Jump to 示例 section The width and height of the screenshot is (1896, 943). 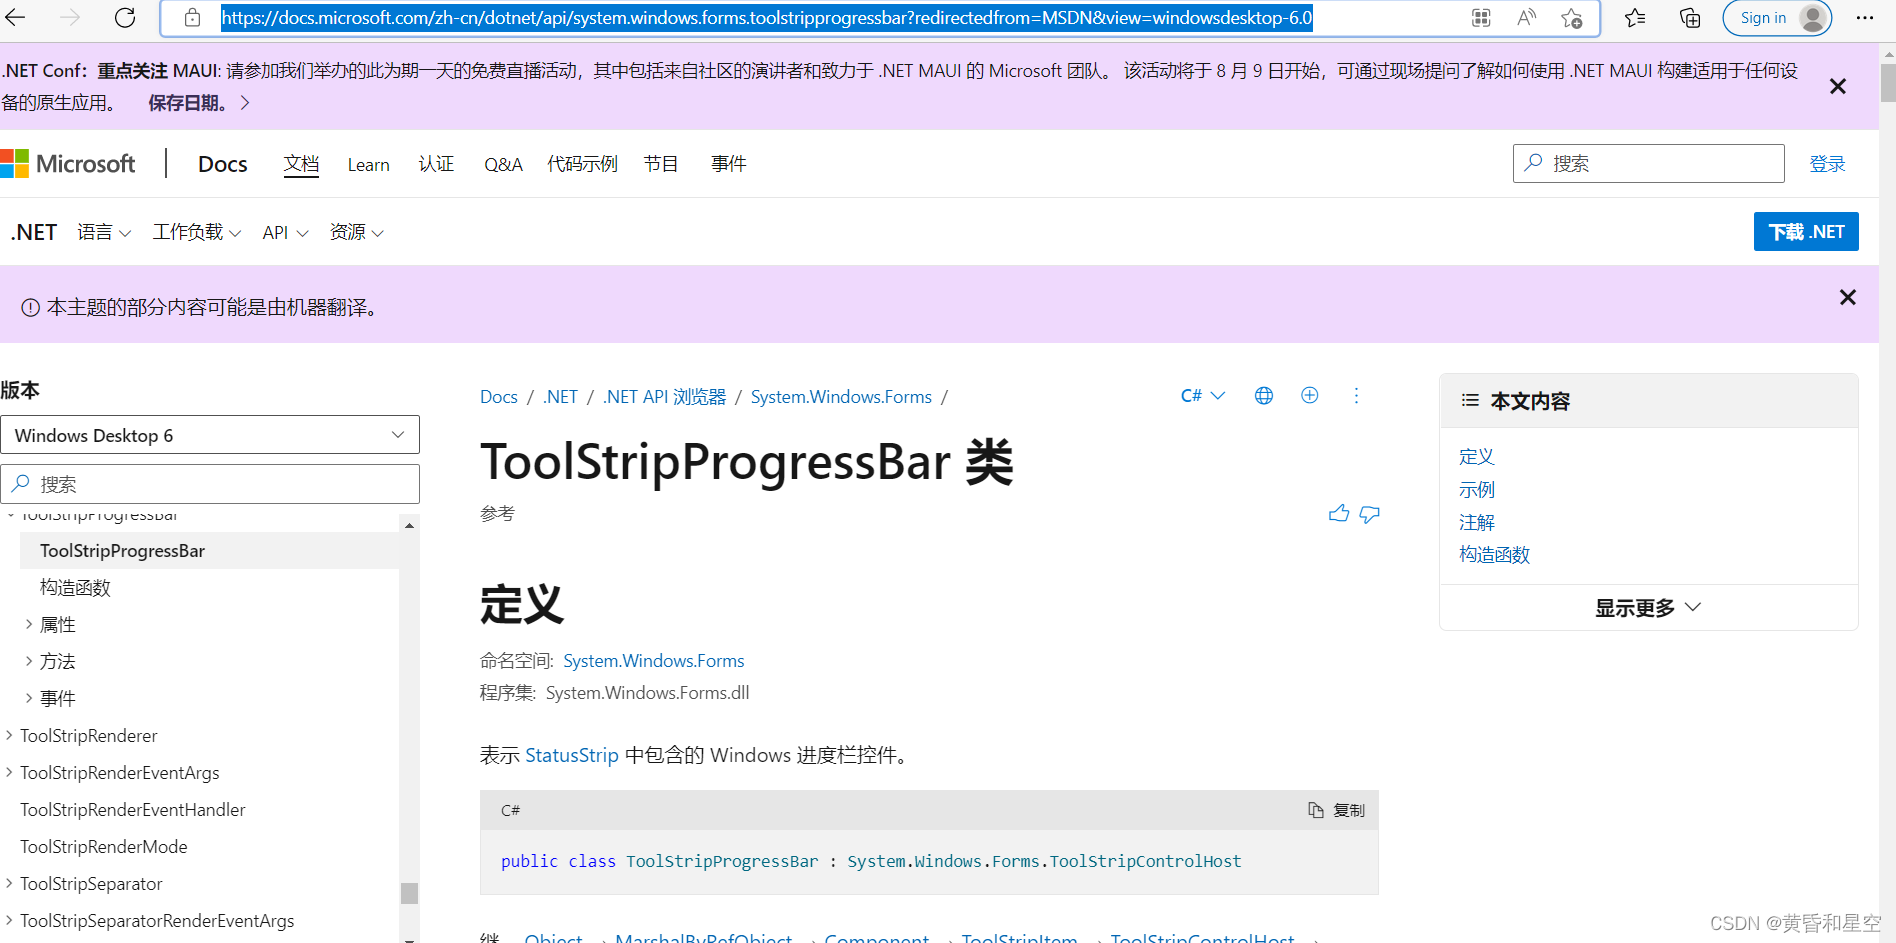point(1477,490)
